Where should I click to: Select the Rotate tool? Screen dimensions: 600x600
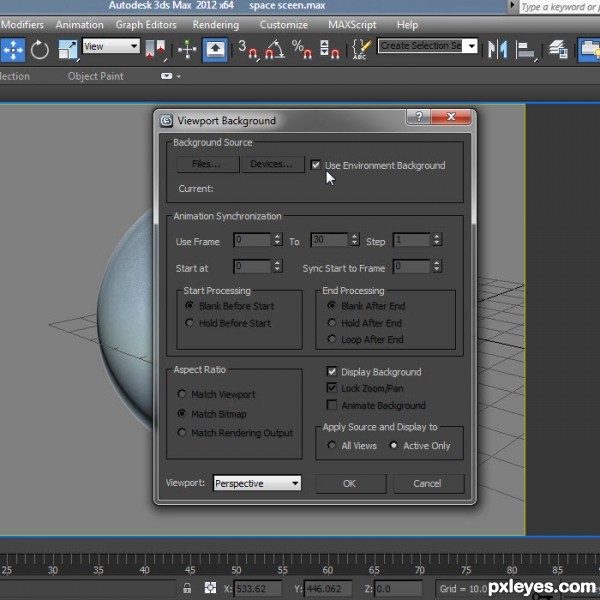(x=40, y=50)
